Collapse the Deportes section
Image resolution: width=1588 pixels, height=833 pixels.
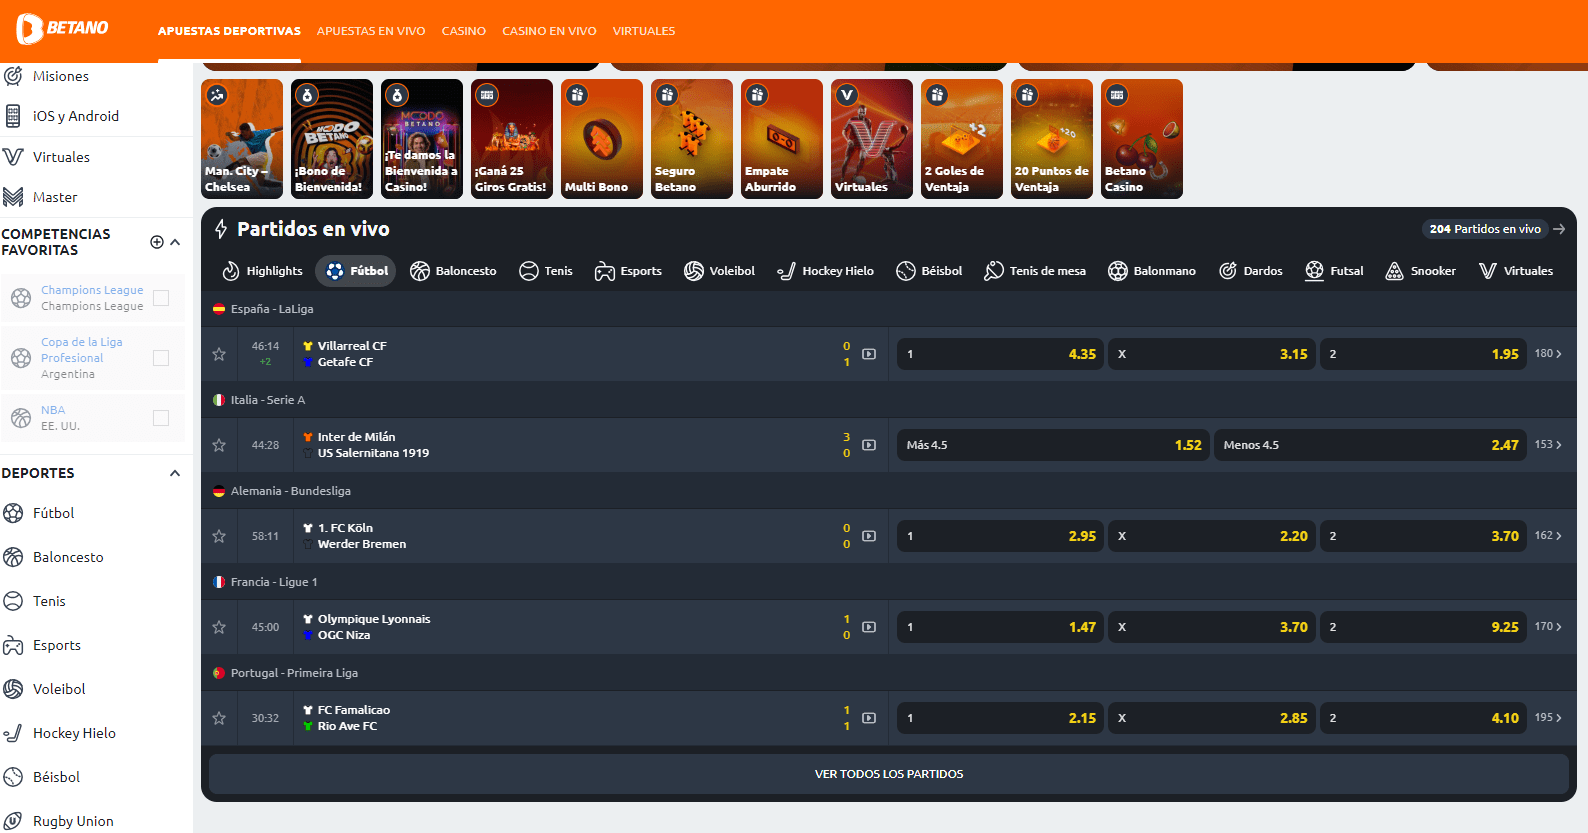pyautogui.click(x=175, y=473)
